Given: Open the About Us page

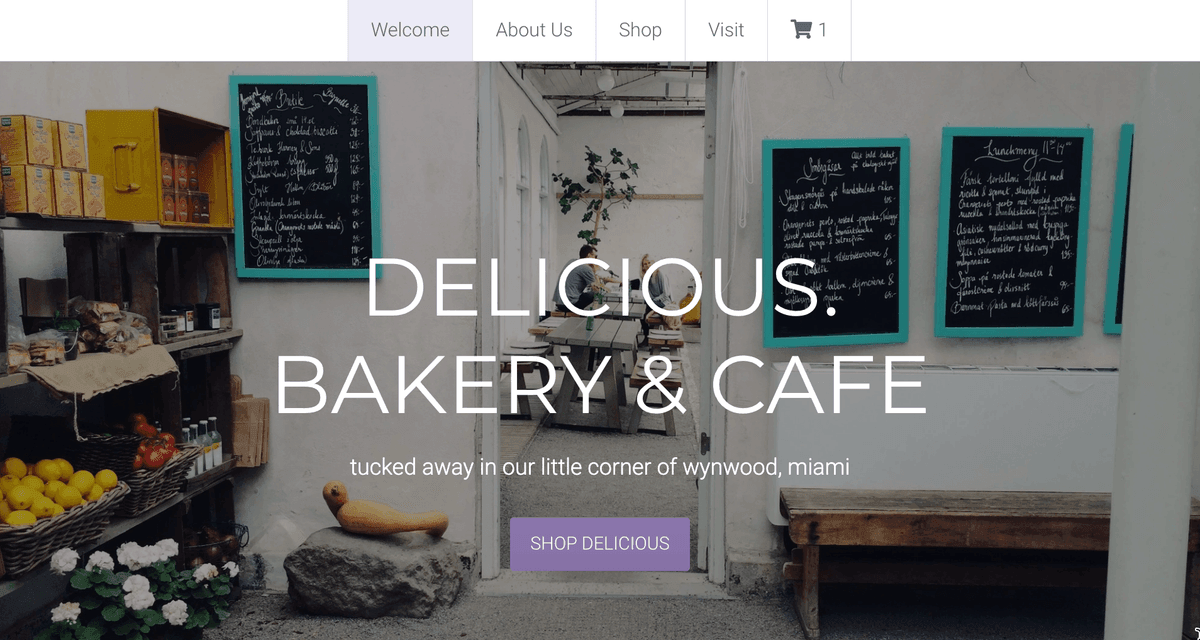Looking at the screenshot, I should click(x=534, y=30).
